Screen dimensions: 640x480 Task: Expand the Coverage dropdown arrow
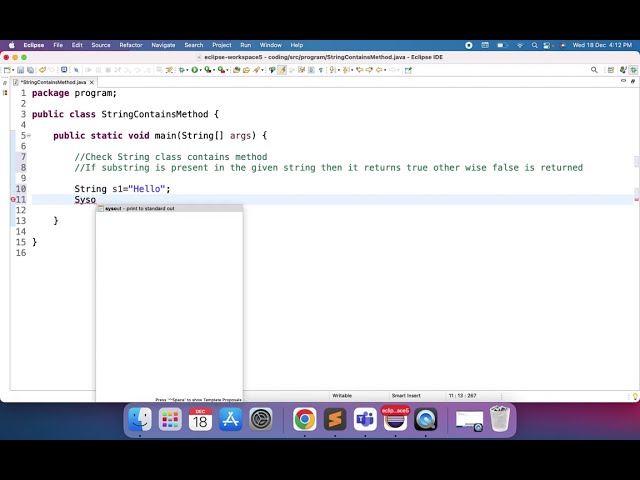pos(214,70)
